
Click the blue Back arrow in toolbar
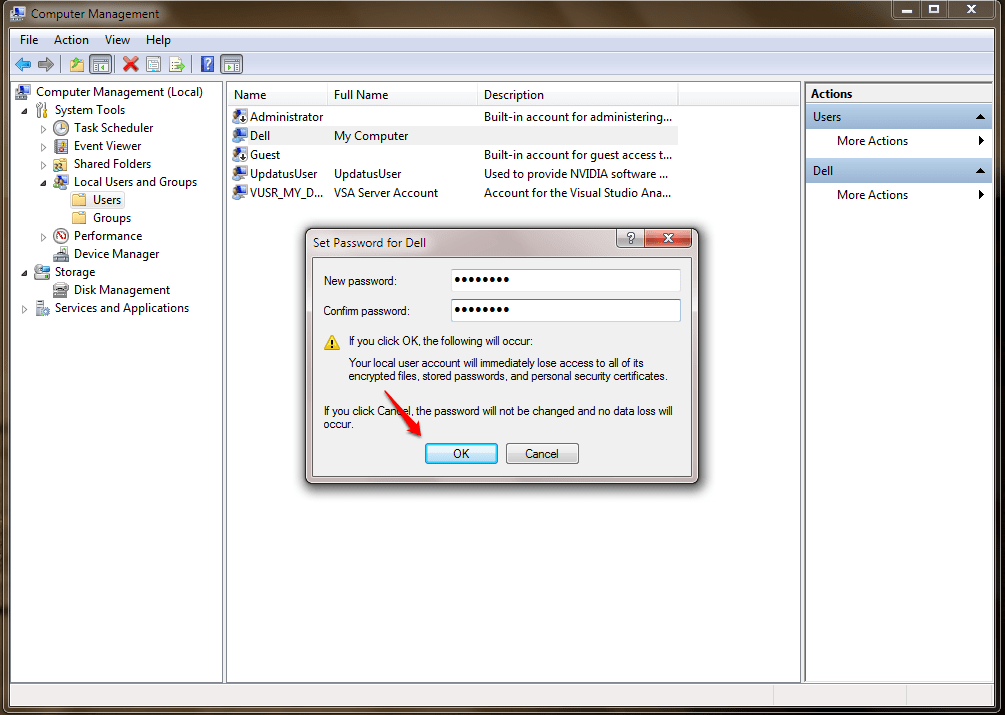(x=23, y=64)
